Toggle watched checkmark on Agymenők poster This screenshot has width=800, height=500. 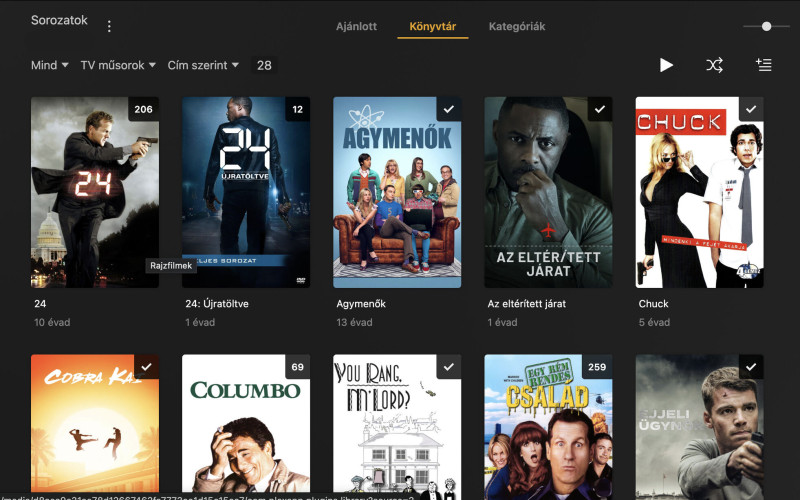point(448,109)
